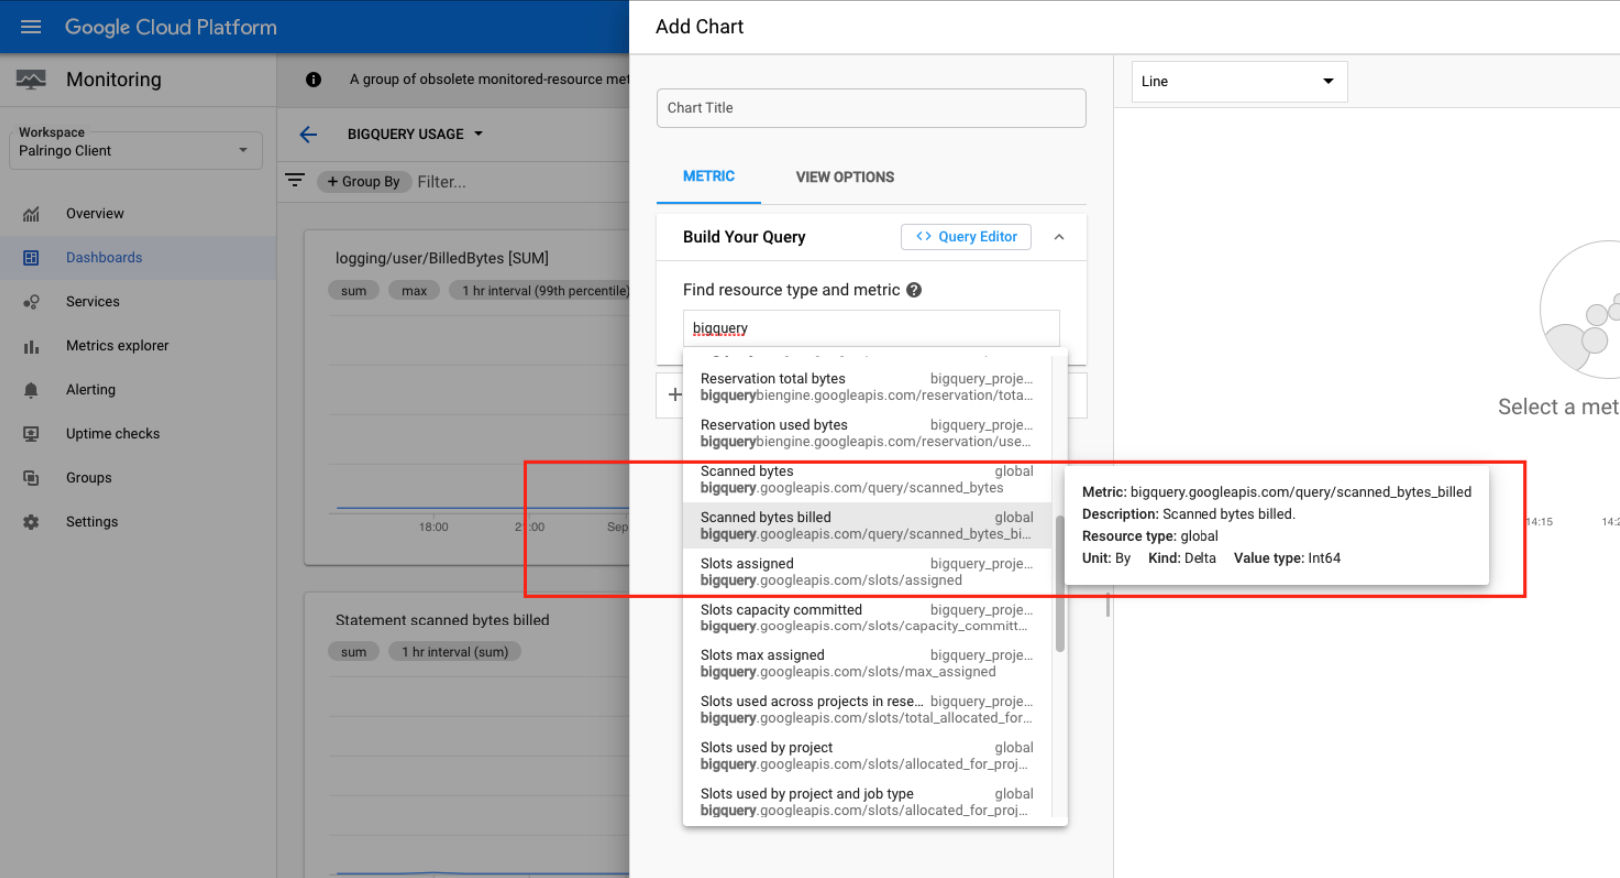Click the sum chip under BilledBytes chart
Image resolution: width=1620 pixels, height=878 pixels.
pos(354,291)
